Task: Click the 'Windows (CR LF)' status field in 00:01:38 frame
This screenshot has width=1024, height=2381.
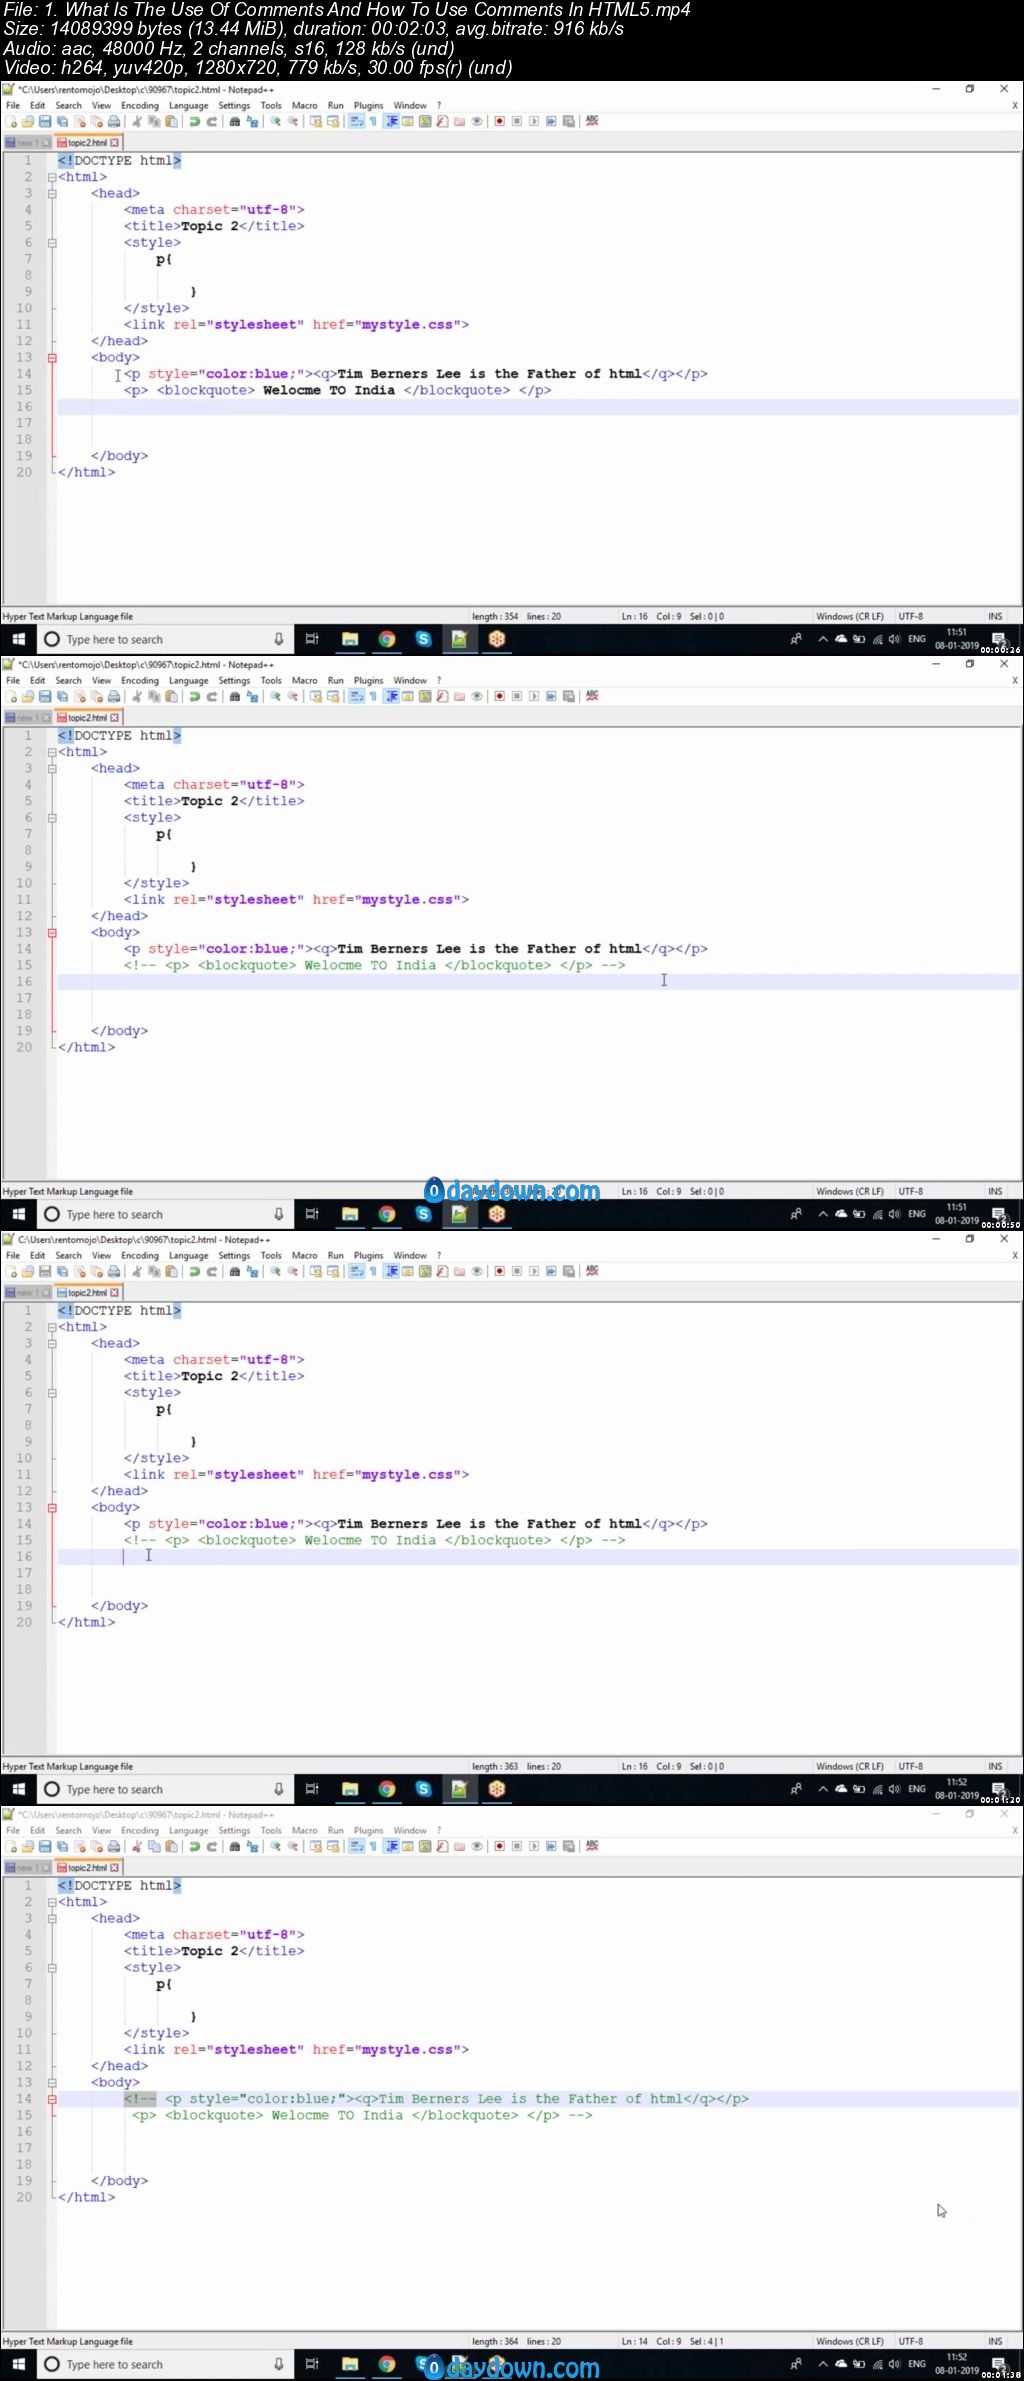Action: tap(850, 2341)
